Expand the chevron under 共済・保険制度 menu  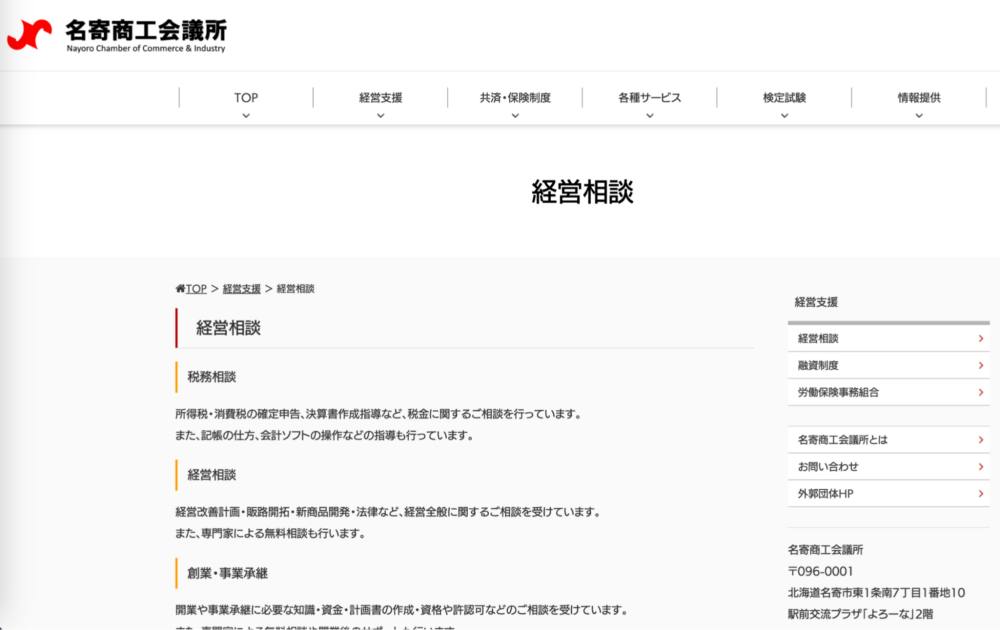[515, 115]
